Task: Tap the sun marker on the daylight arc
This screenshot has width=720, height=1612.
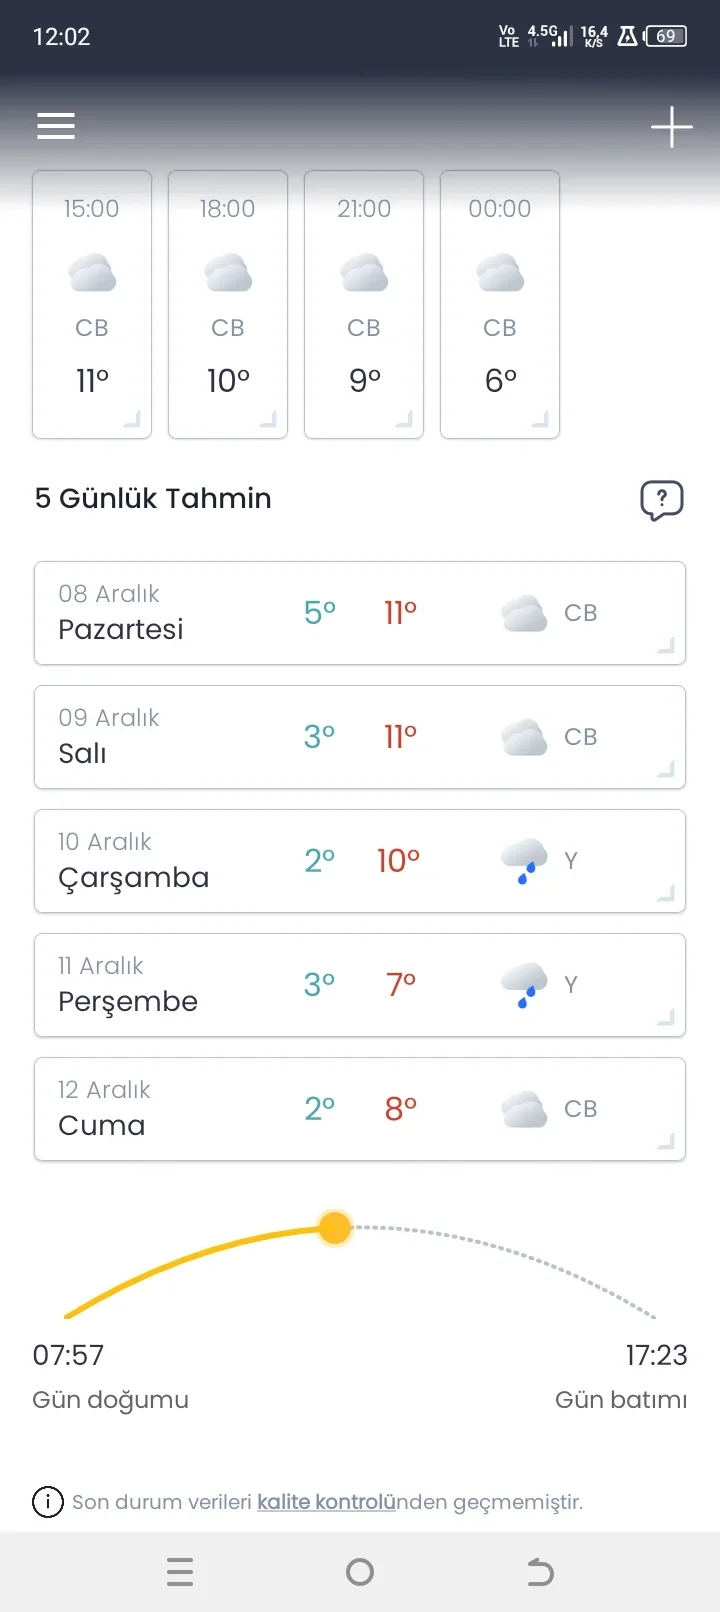Action: click(x=335, y=1227)
